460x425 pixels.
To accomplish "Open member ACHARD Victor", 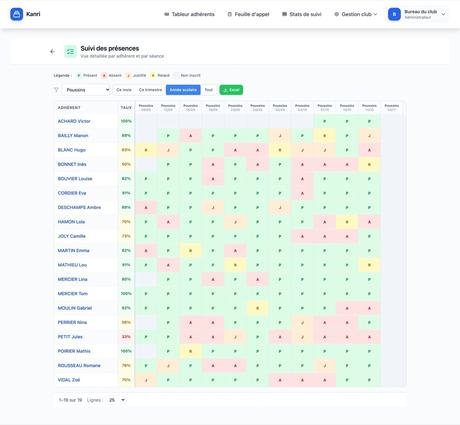I will point(74,121).
